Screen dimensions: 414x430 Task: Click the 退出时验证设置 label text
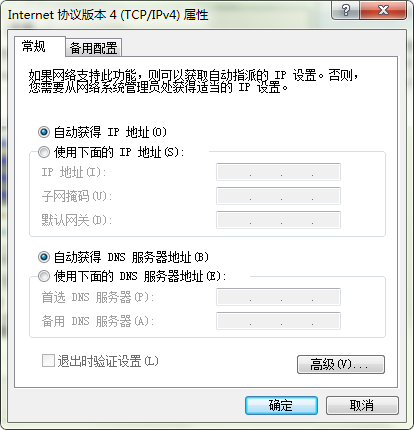(108, 361)
